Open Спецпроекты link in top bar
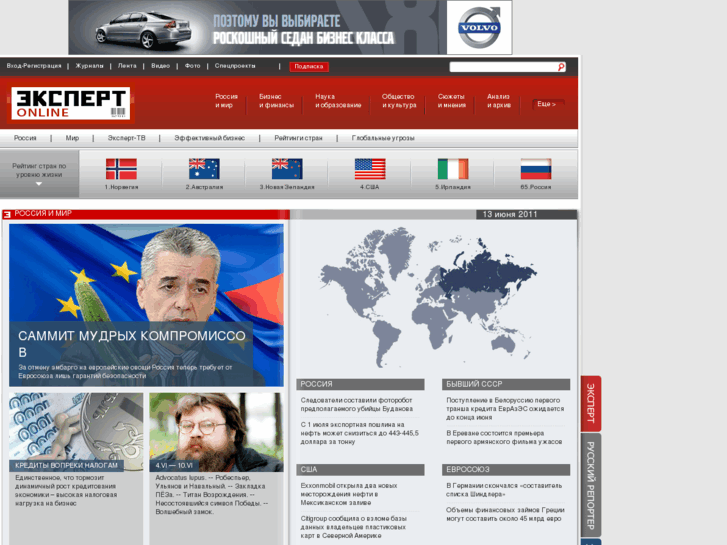This screenshot has height=545, width=727. click(x=235, y=66)
